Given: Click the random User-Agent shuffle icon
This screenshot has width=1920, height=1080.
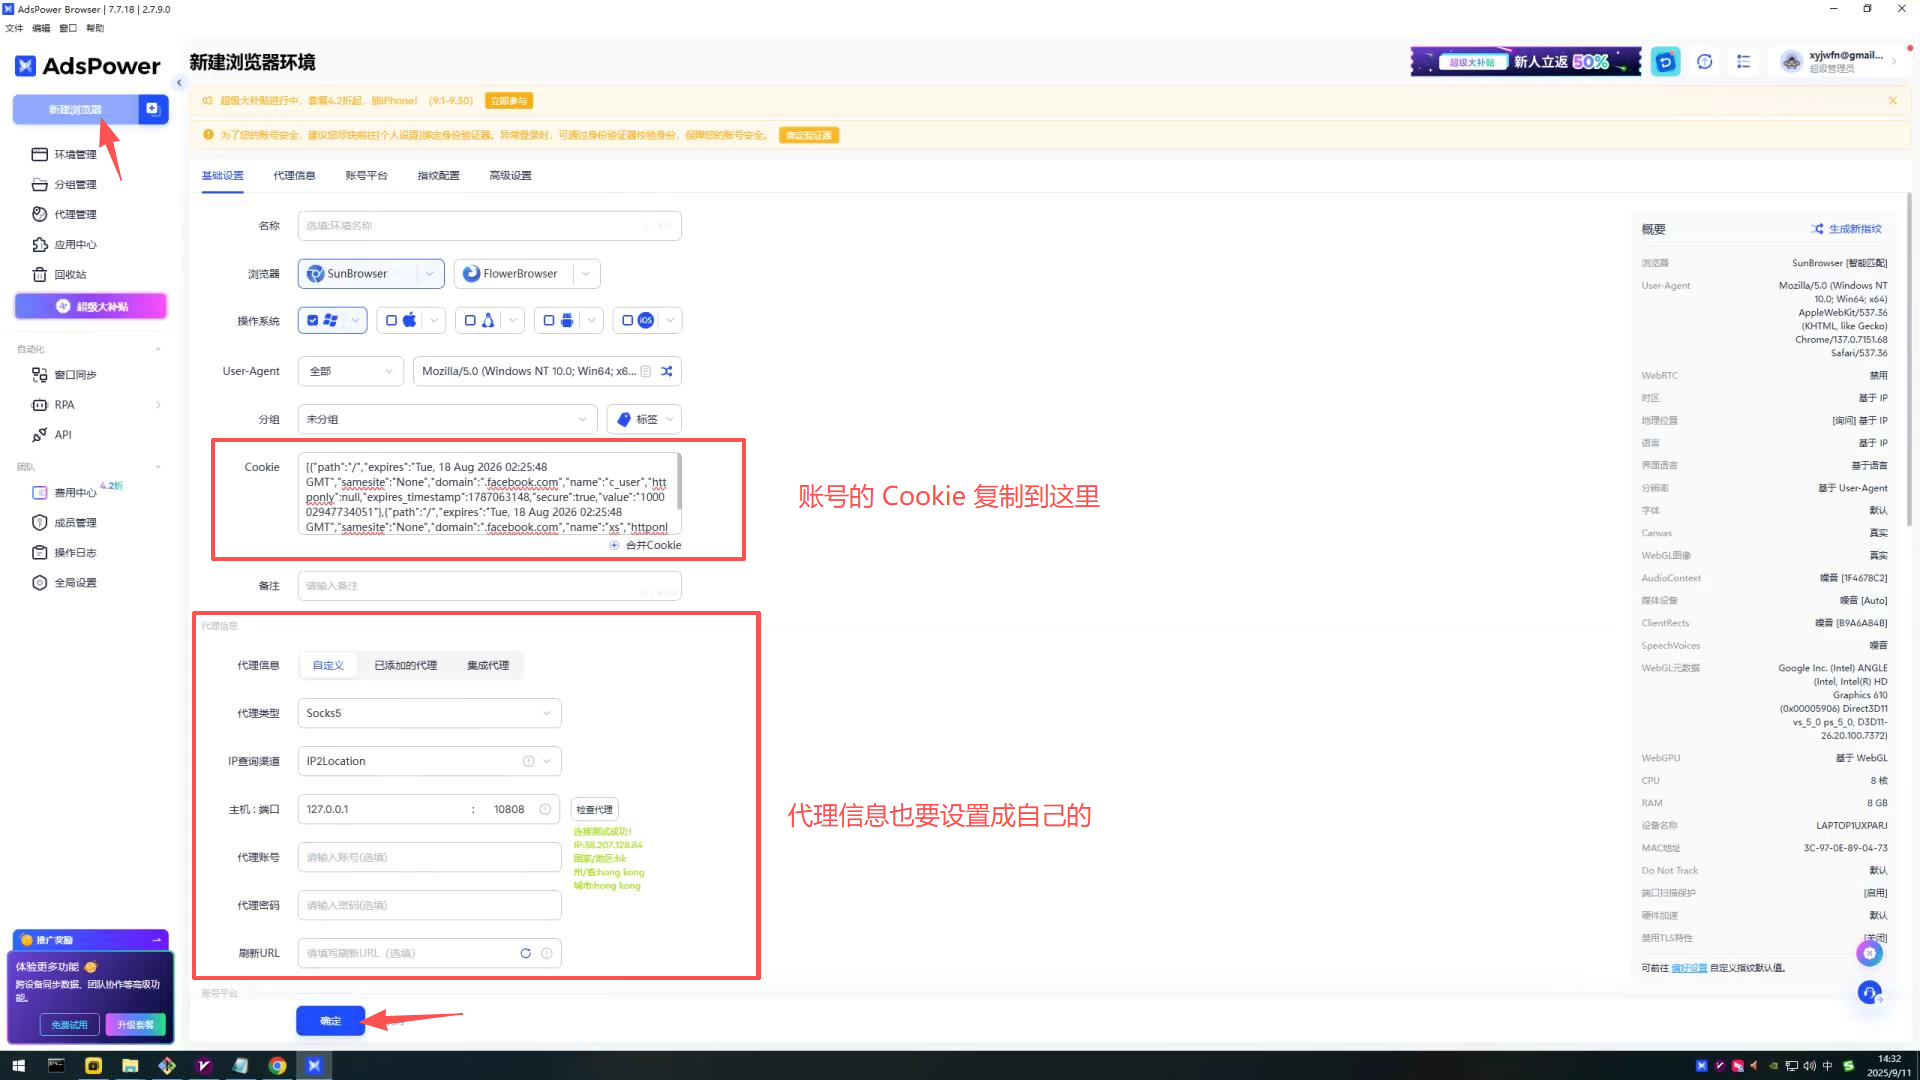Looking at the screenshot, I should point(667,371).
